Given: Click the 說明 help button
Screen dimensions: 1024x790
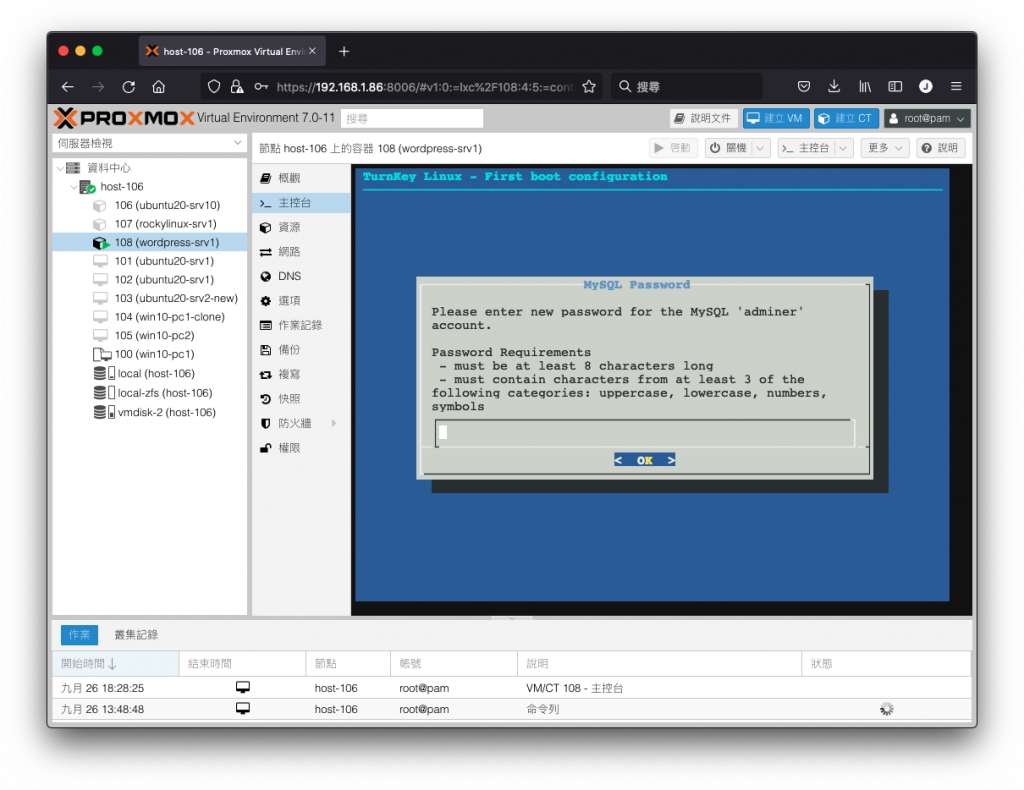Looking at the screenshot, I should 940,148.
